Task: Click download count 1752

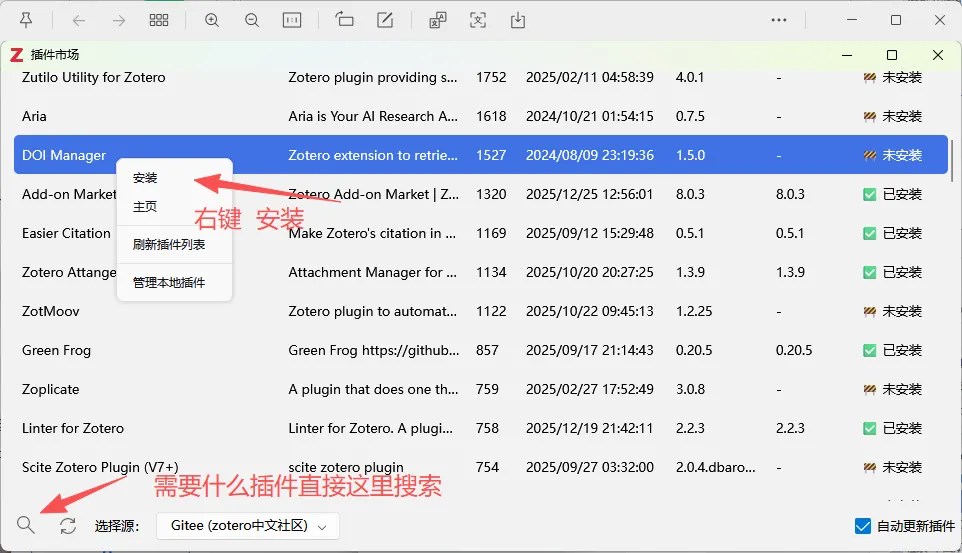Action: [491, 77]
